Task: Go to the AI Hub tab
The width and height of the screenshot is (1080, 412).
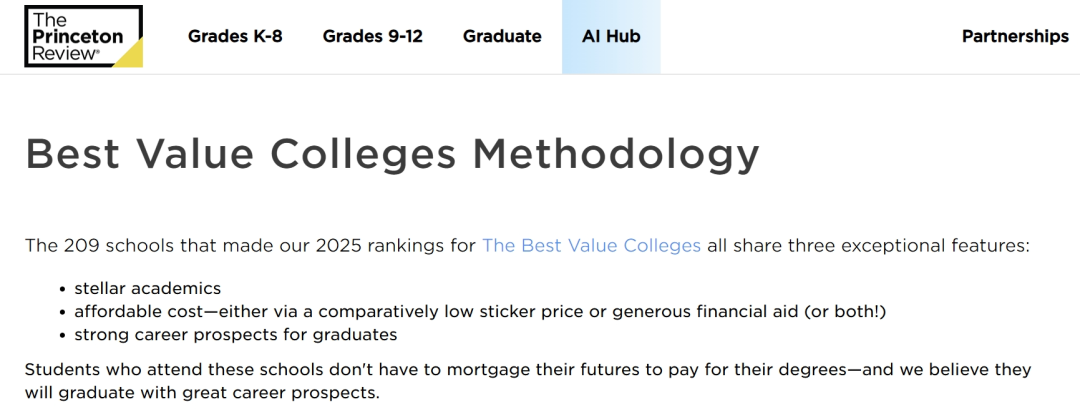Action: coord(611,37)
